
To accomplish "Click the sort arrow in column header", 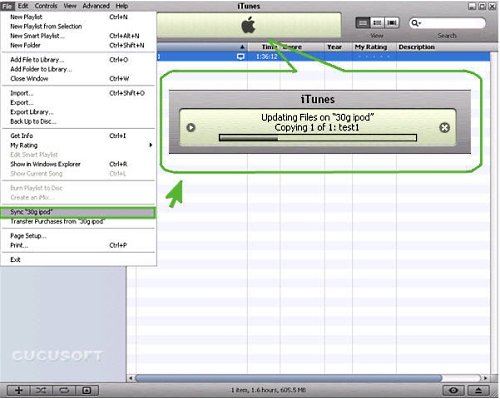I will 242,47.
